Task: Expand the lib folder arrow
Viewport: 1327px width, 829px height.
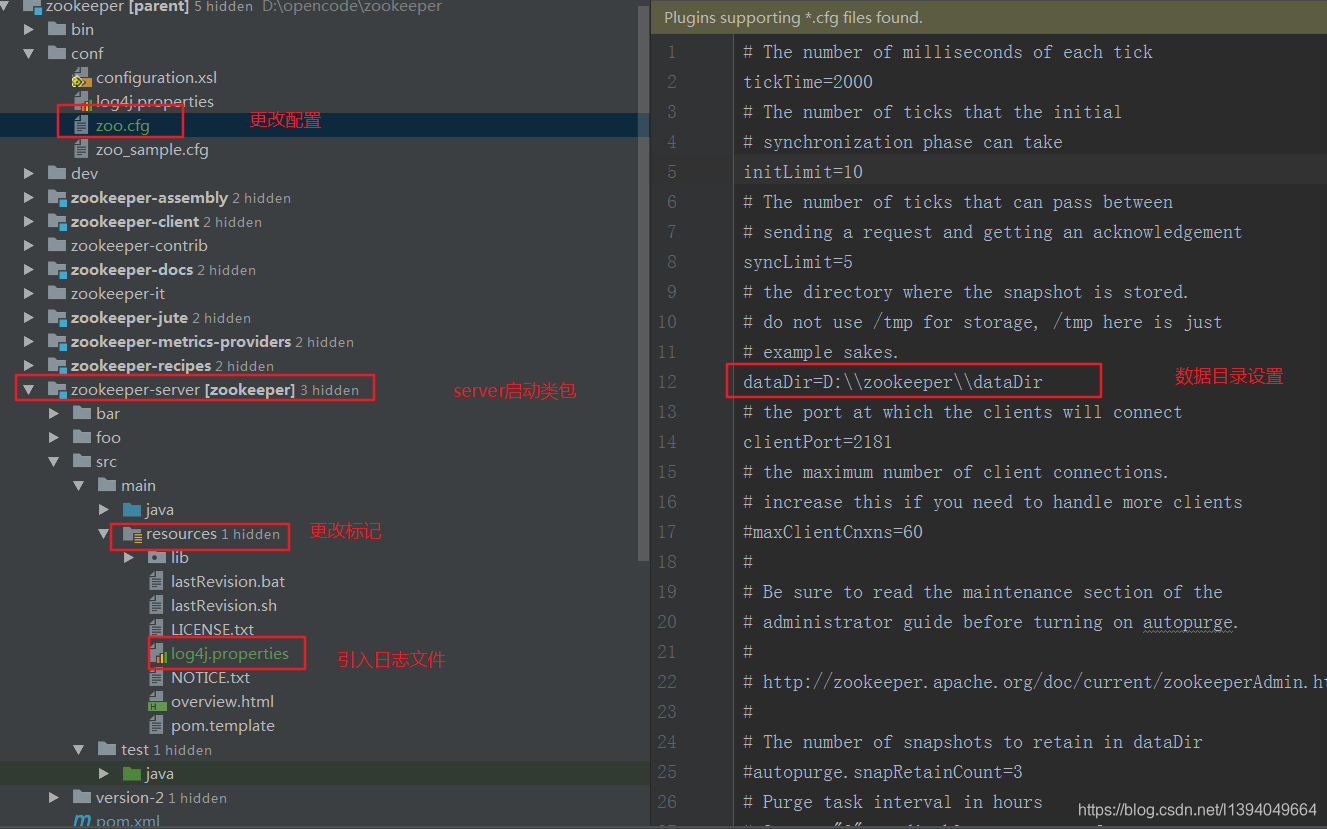Action: [x=129, y=558]
